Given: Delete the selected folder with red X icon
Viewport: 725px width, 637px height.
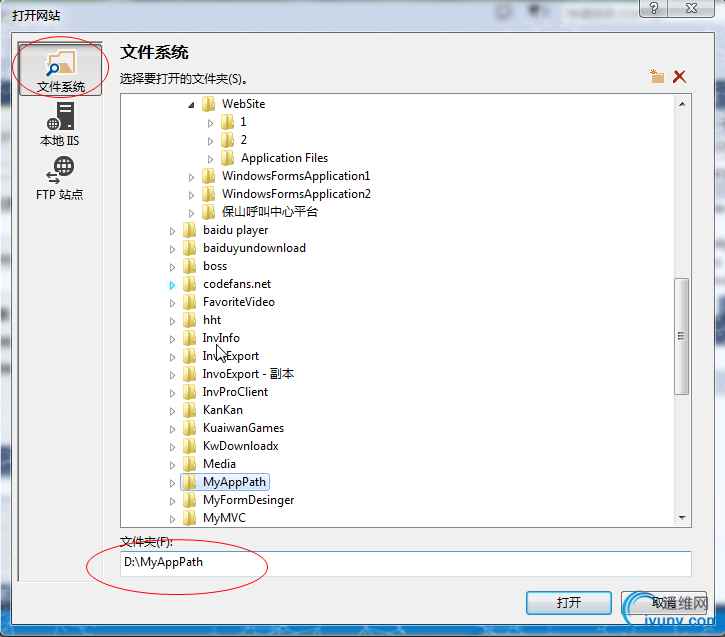Looking at the screenshot, I should (679, 76).
